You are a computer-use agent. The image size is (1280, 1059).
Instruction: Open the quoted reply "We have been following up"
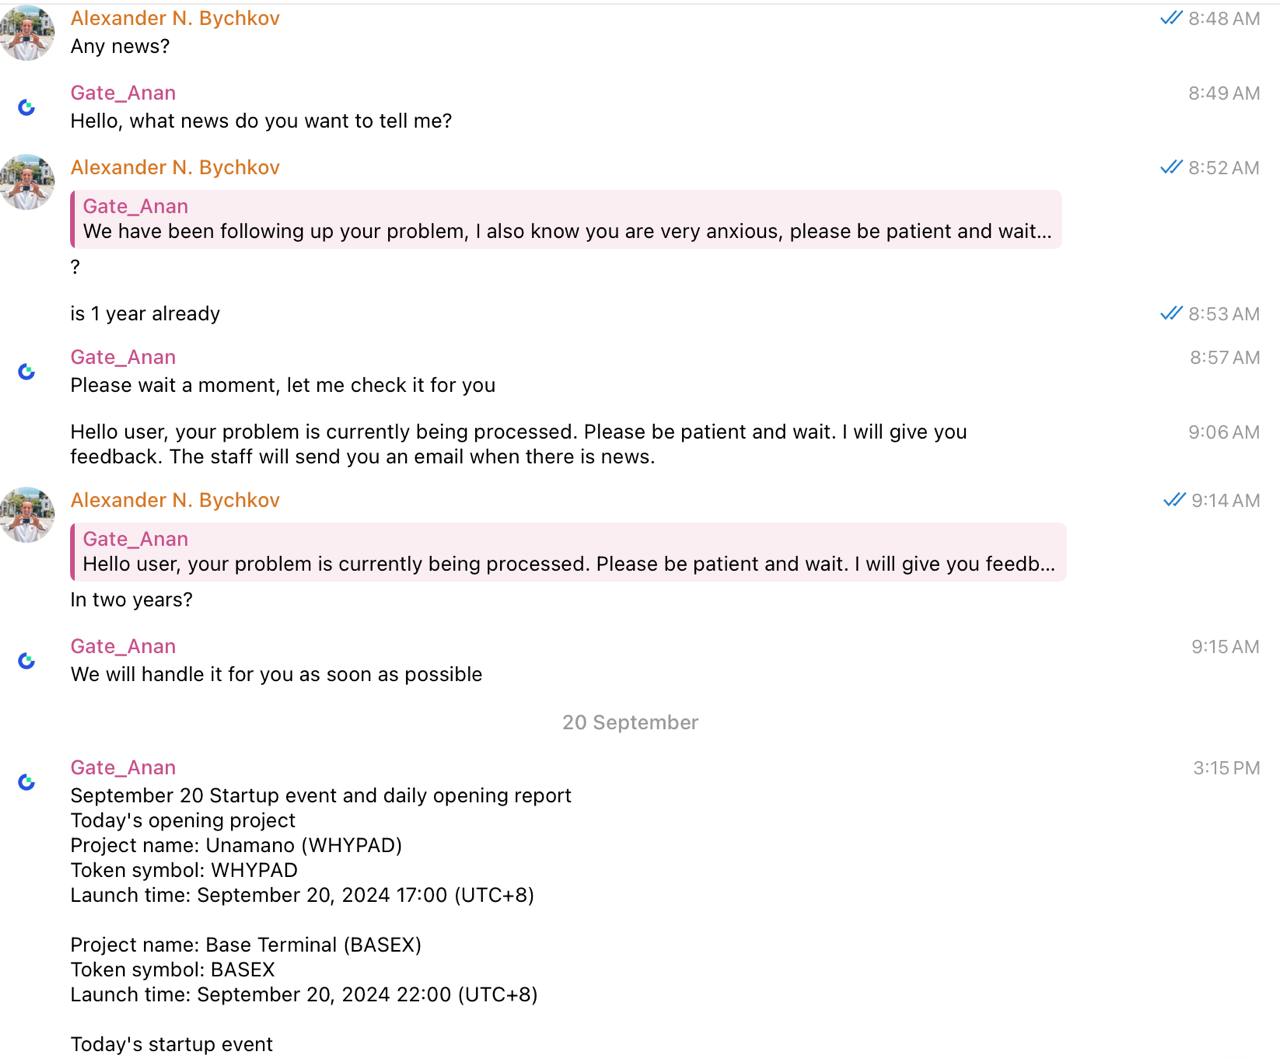566,220
